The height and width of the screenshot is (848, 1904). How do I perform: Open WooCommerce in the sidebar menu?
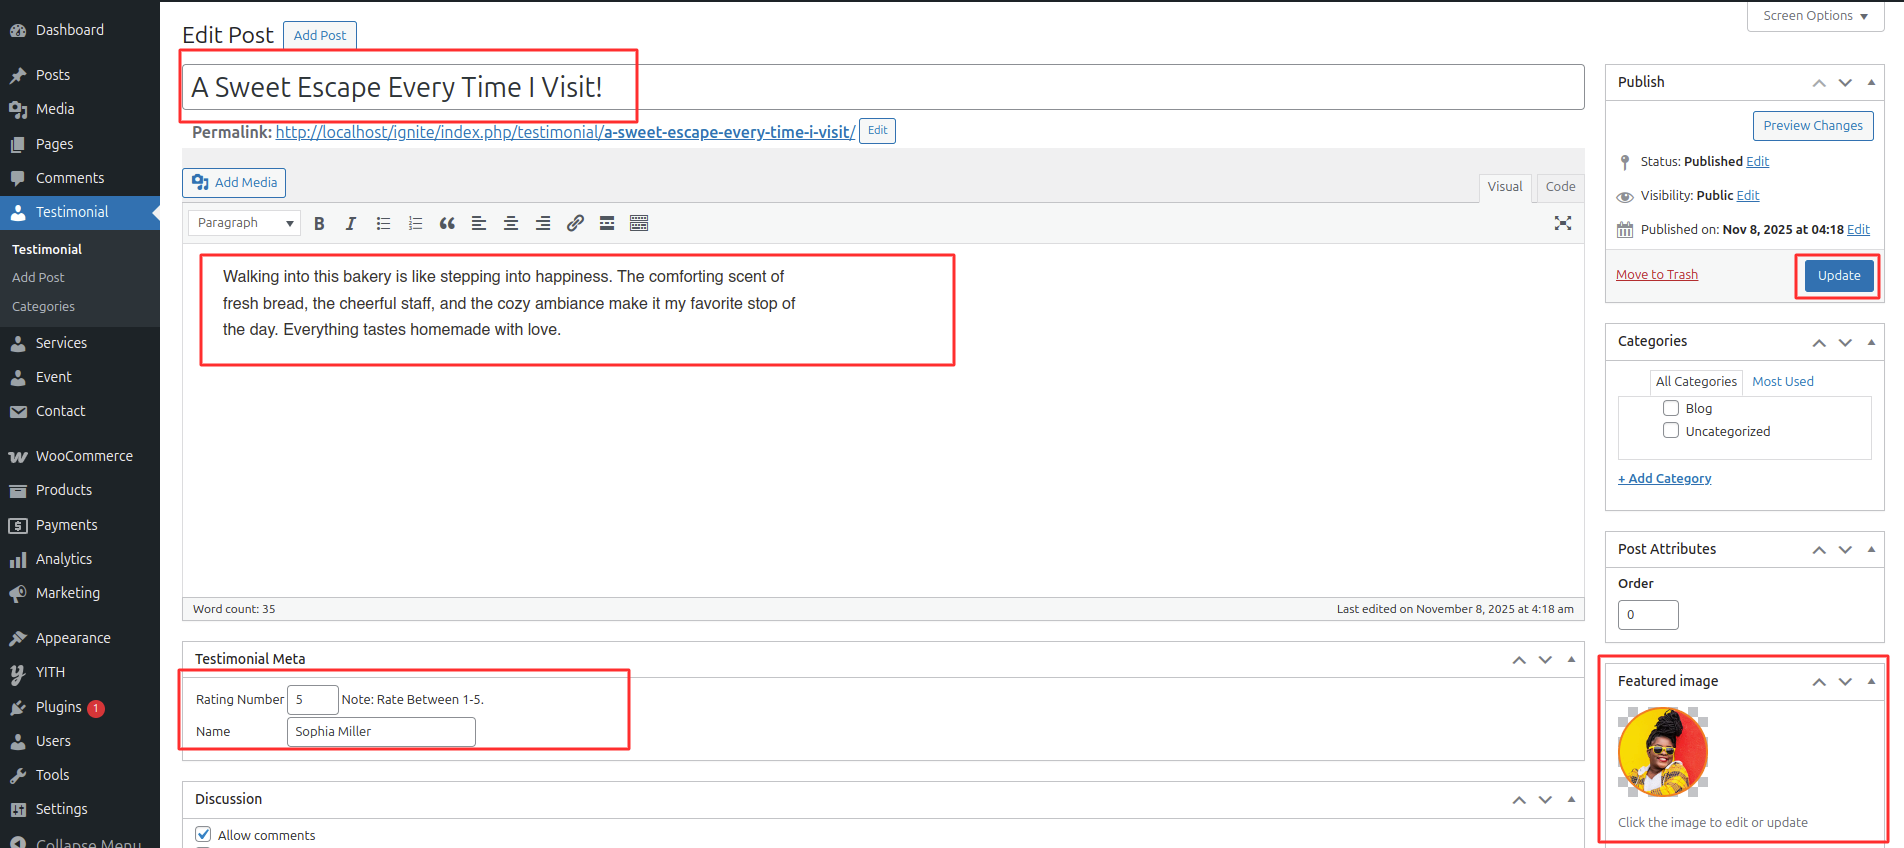[84, 456]
